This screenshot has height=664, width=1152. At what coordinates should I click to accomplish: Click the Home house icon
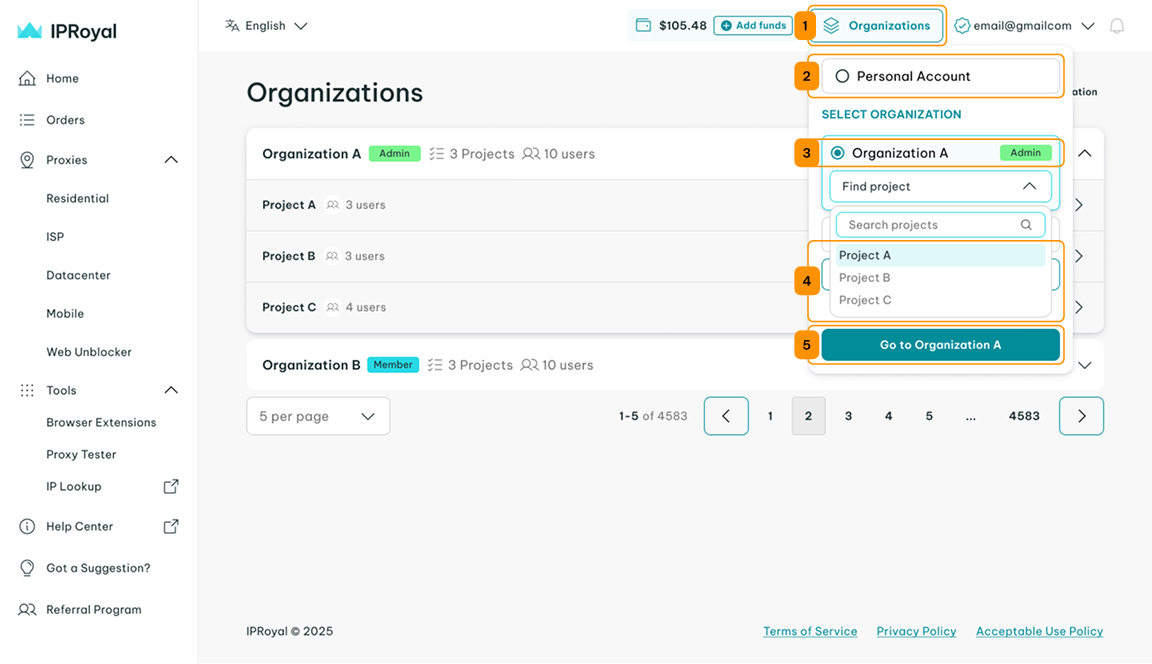[x=27, y=78]
